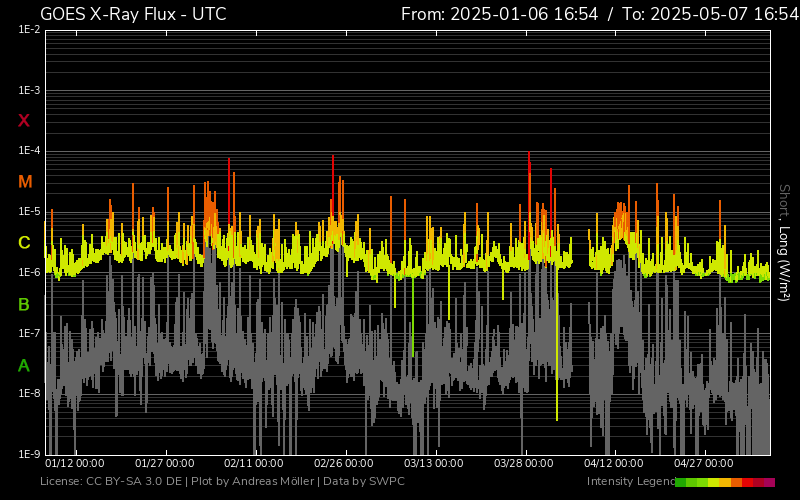
Task: Click the 'Data by SWPC' credit
Action: [364, 481]
